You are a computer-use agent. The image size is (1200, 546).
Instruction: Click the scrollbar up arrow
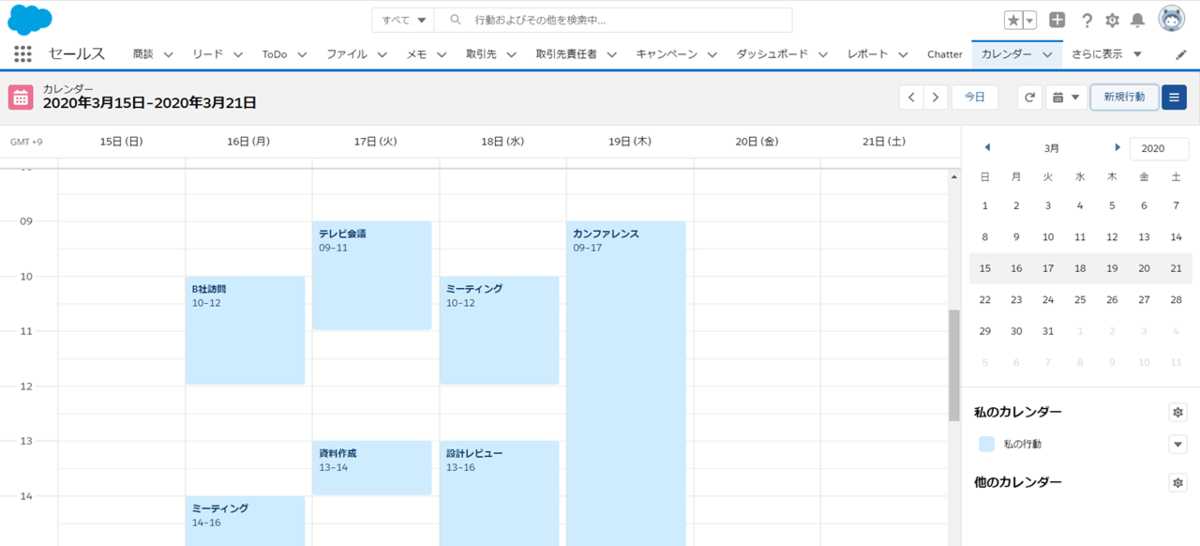point(954,176)
